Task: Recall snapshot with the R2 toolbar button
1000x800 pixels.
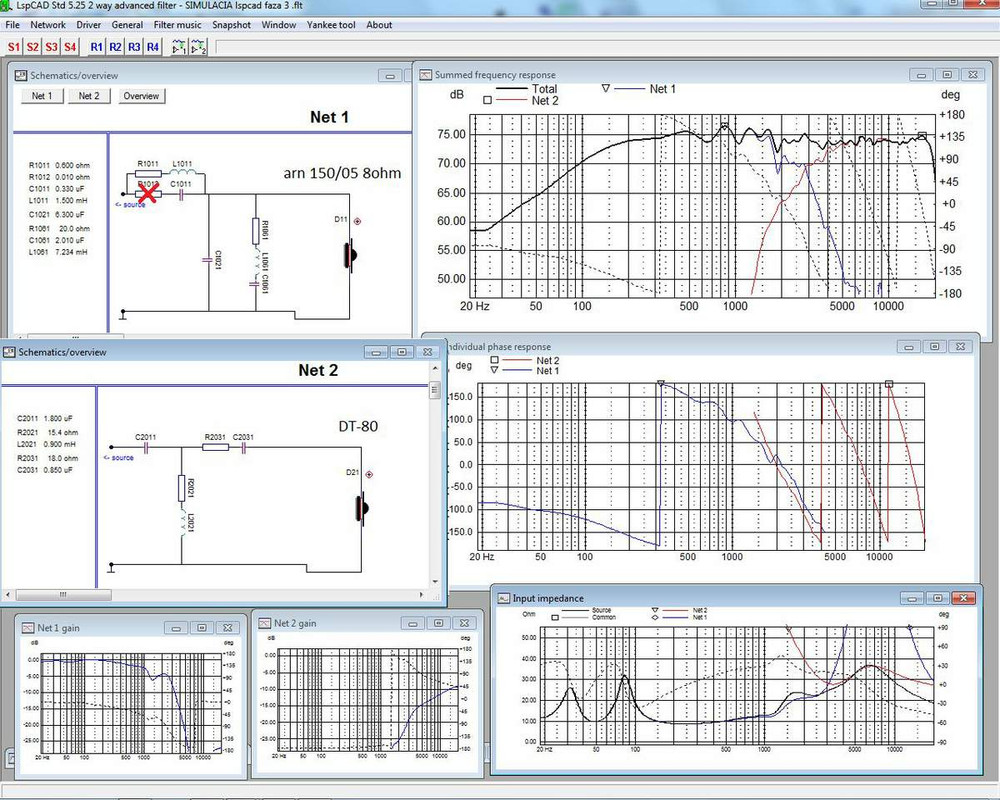Action: point(115,47)
